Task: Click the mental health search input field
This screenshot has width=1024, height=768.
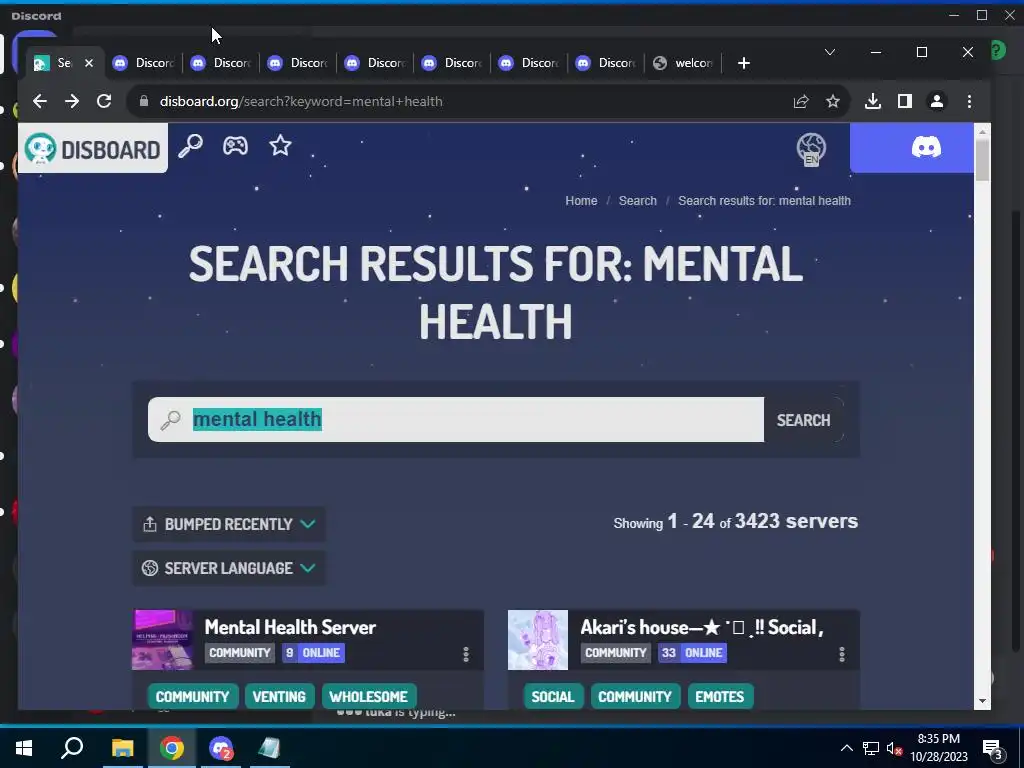Action: (456, 419)
